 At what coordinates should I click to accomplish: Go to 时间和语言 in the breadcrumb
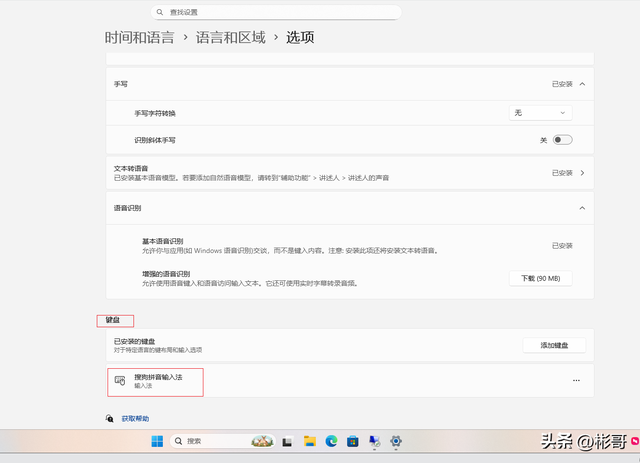click(139, 38)
